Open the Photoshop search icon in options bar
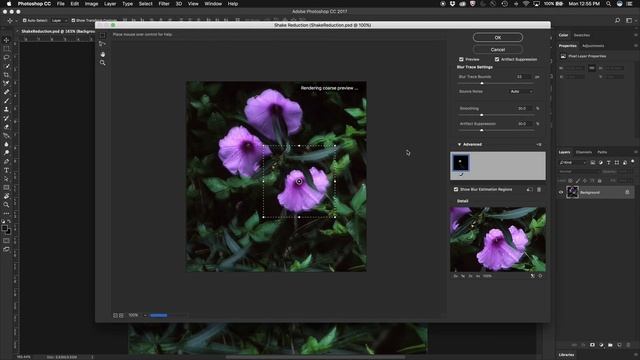Image resolution: width=640 pixels, height=360 pixels. (x=618, y=20)
